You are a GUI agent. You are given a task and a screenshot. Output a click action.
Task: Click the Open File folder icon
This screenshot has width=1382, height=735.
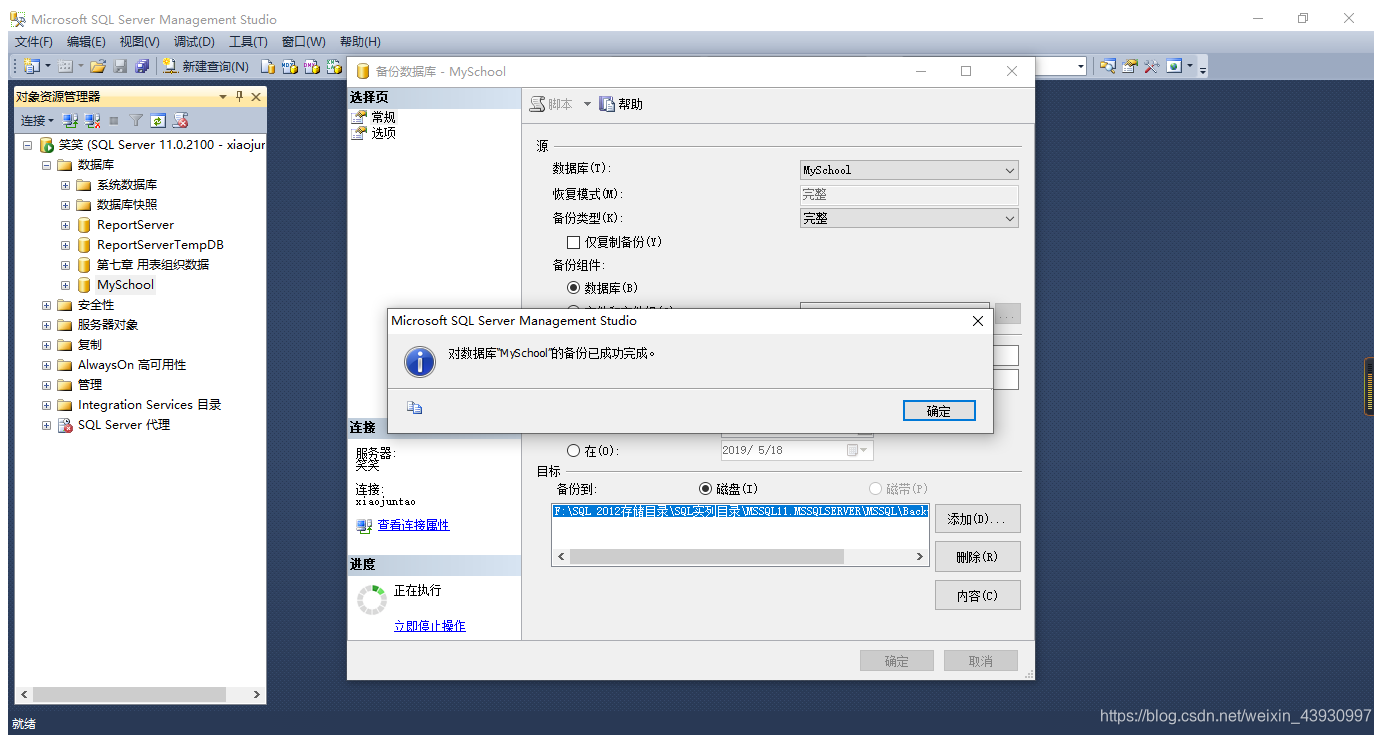click(x=98, y=66)
